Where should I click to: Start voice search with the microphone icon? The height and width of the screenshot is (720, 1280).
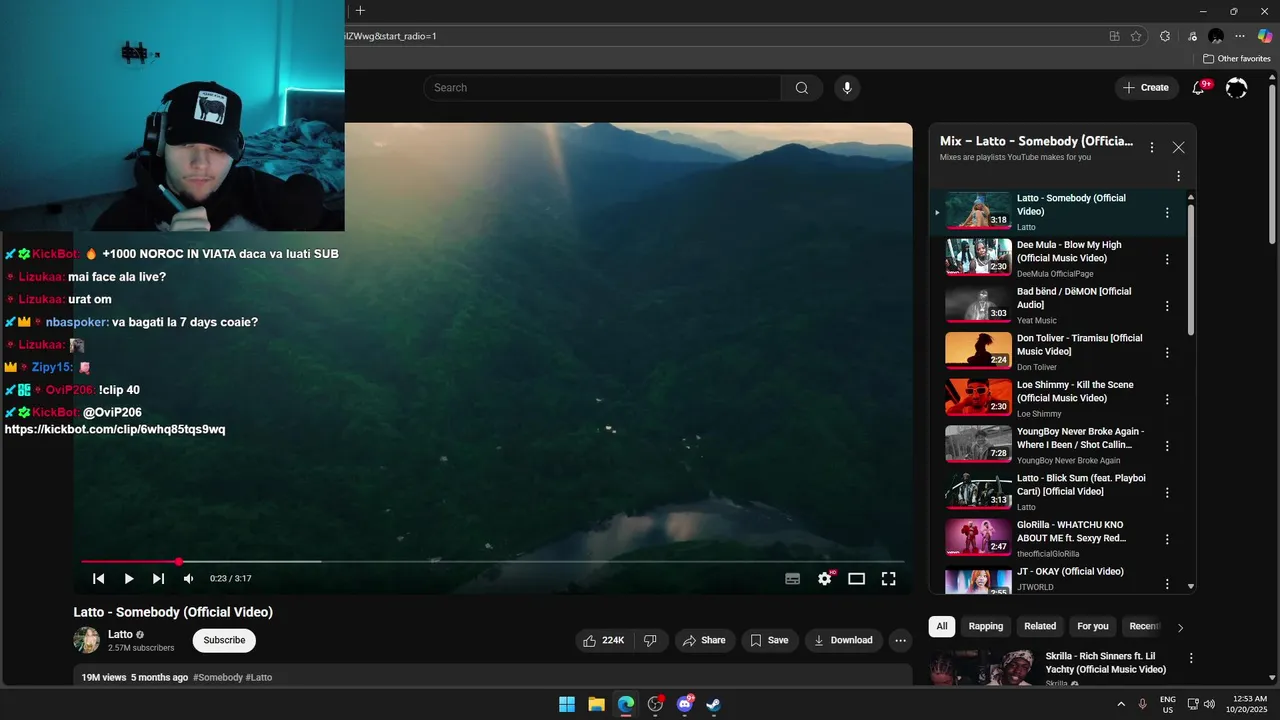coord(847,88)
